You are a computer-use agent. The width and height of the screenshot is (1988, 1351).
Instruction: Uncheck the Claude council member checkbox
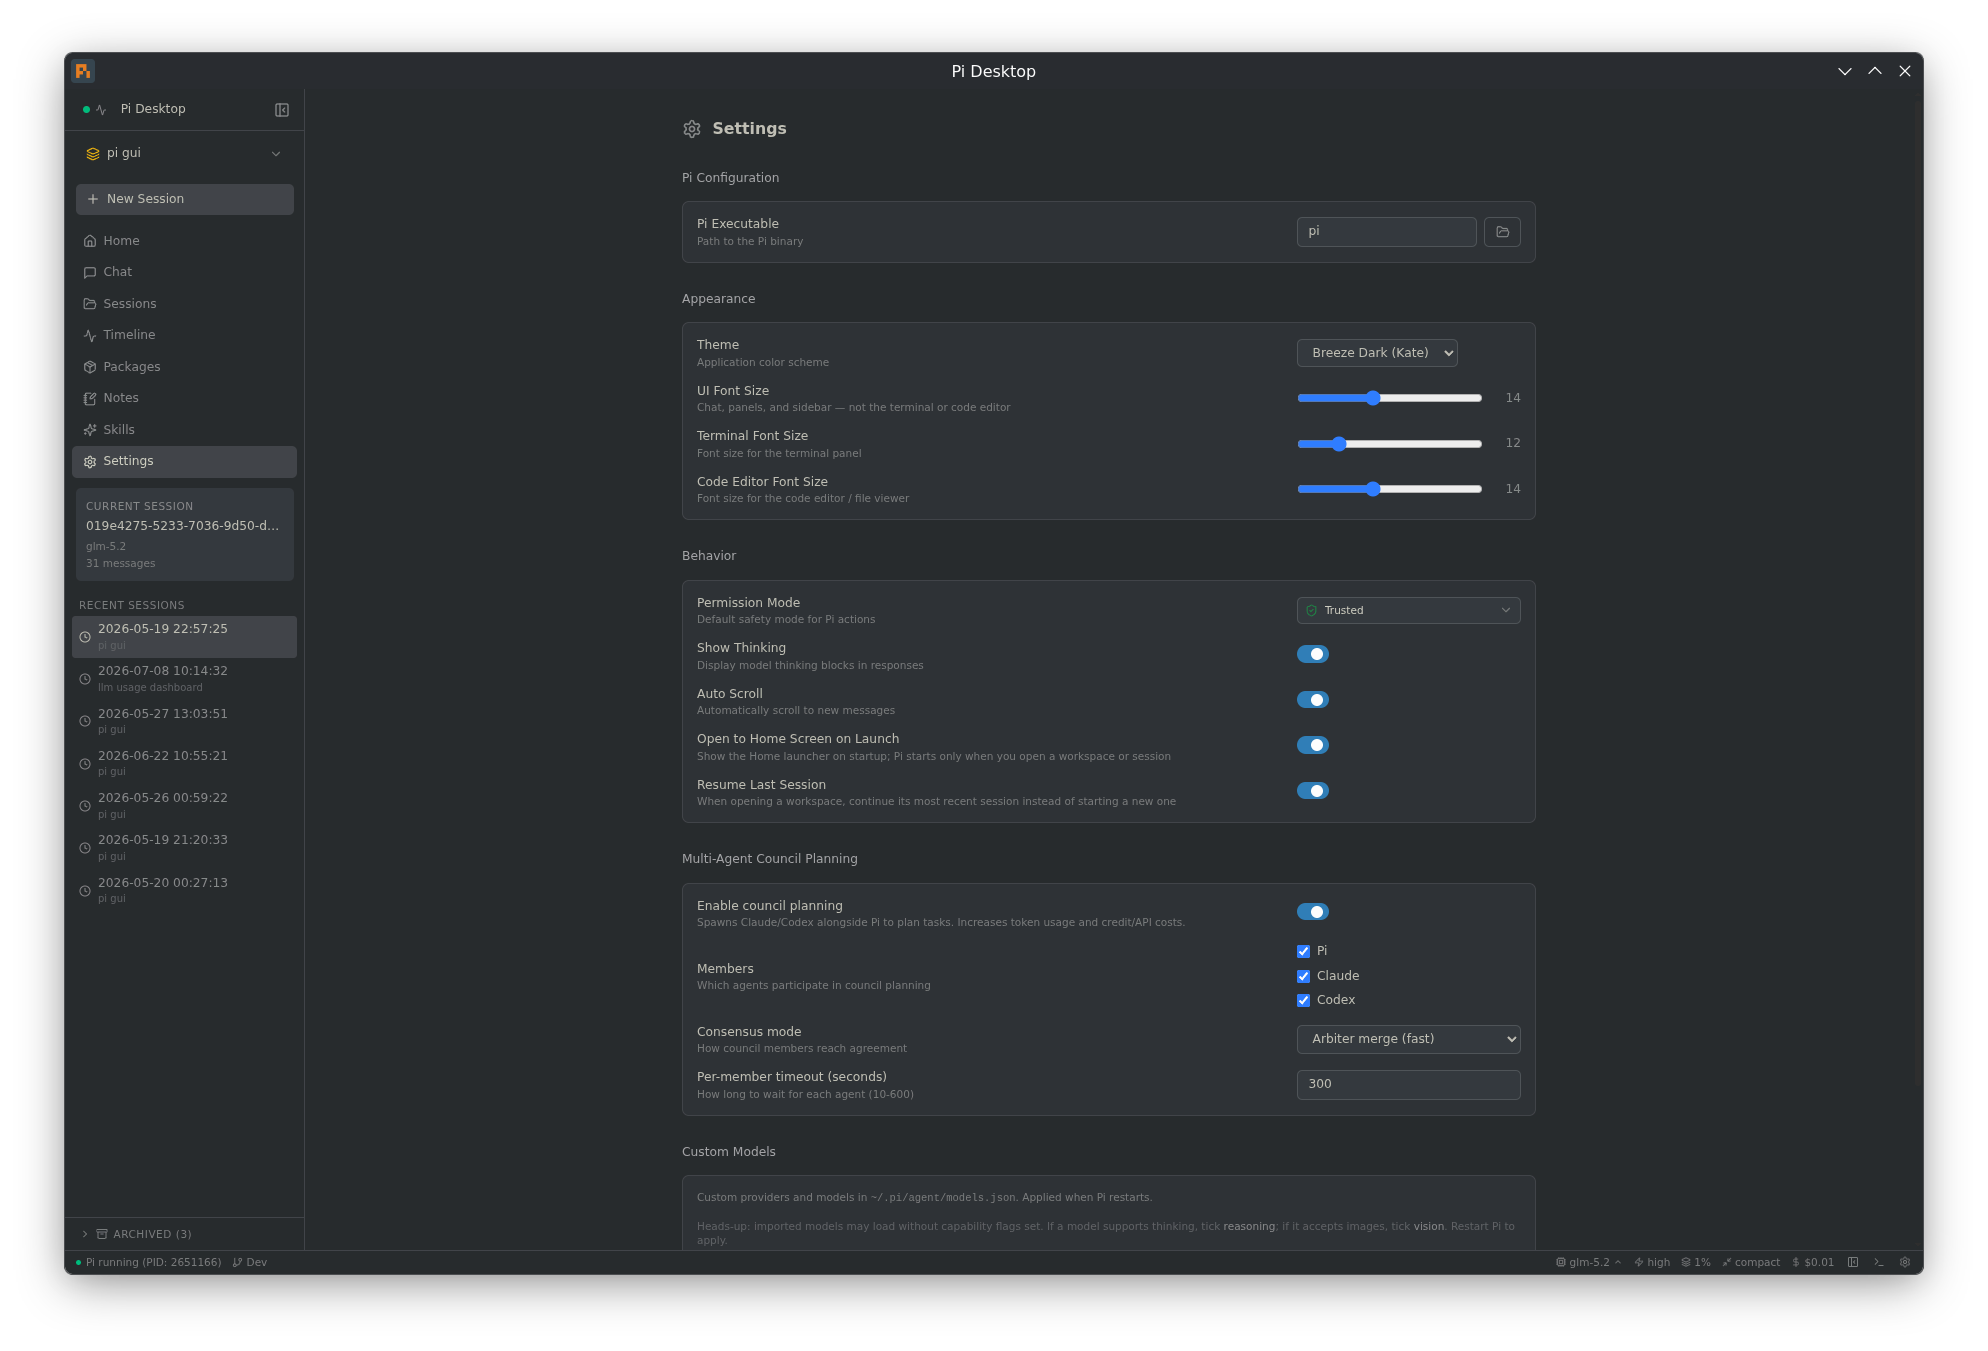tap(1303, 977)
